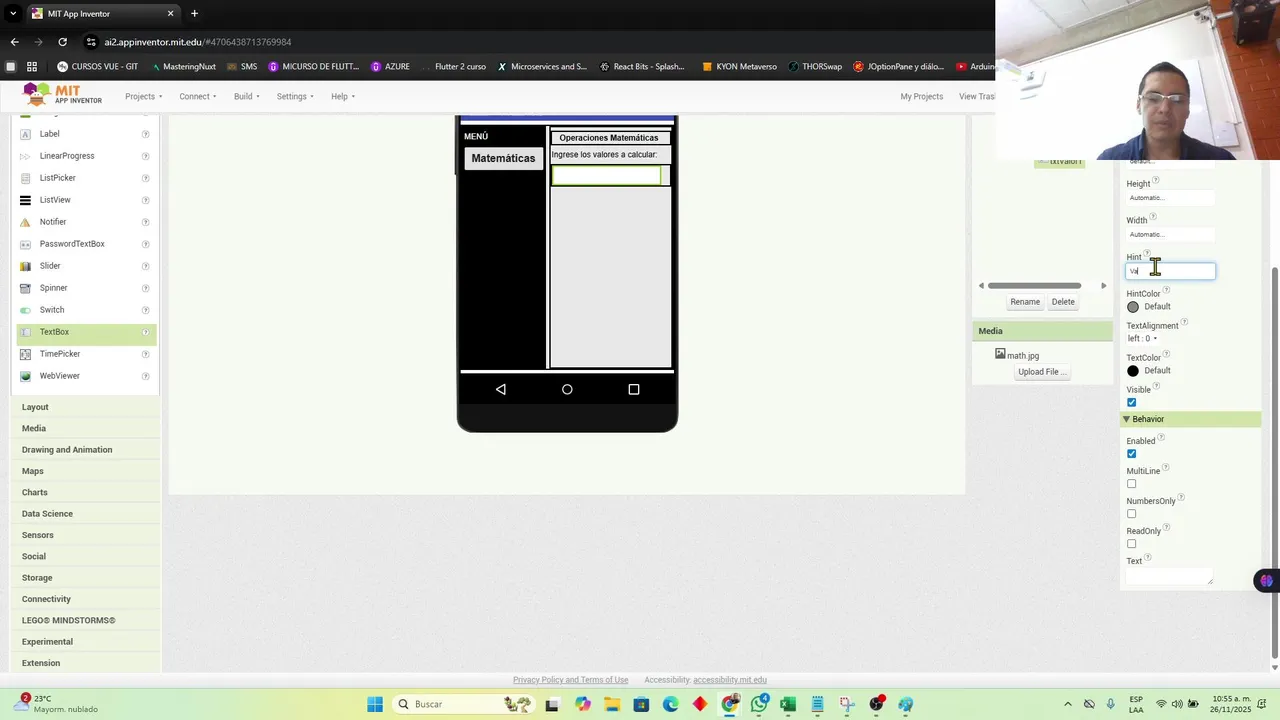The height and width of the screenshot is (720, 1280).
Task: Open help icon next to Hint property
Action: (x=1147, y=254)
